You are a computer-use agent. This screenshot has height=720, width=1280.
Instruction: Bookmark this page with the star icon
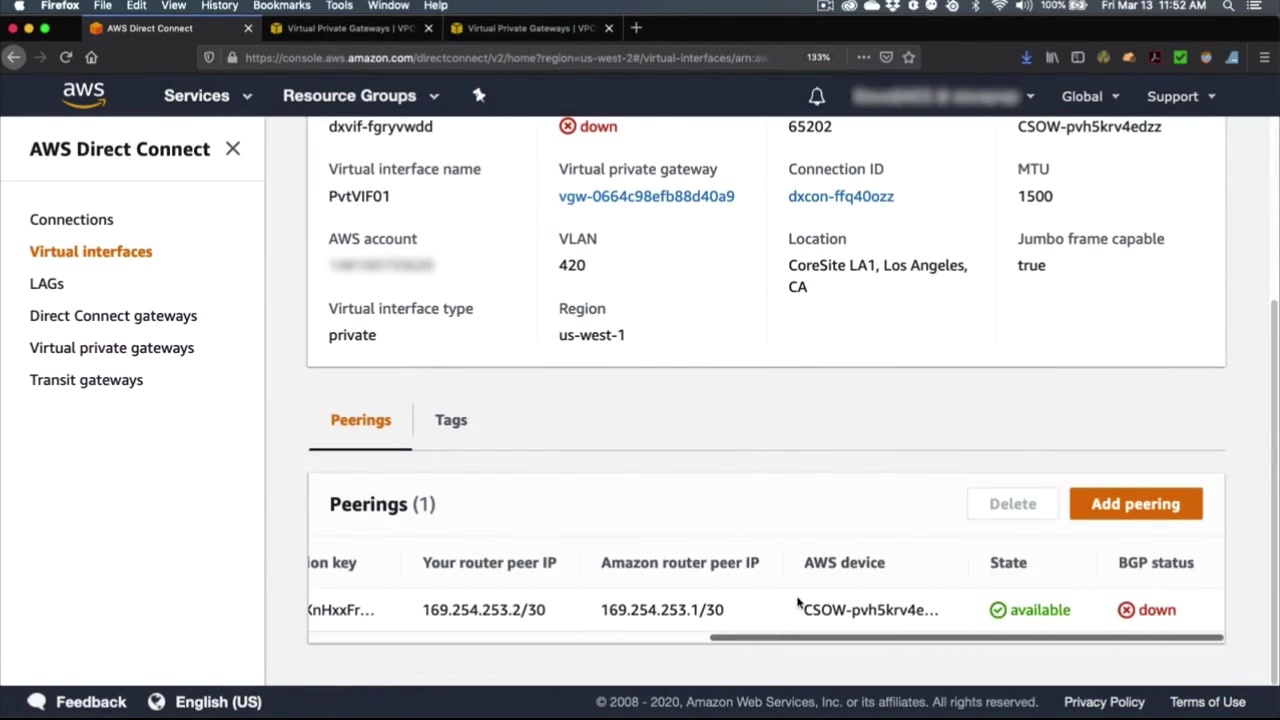pyautogui.click(x=909, y=57)
